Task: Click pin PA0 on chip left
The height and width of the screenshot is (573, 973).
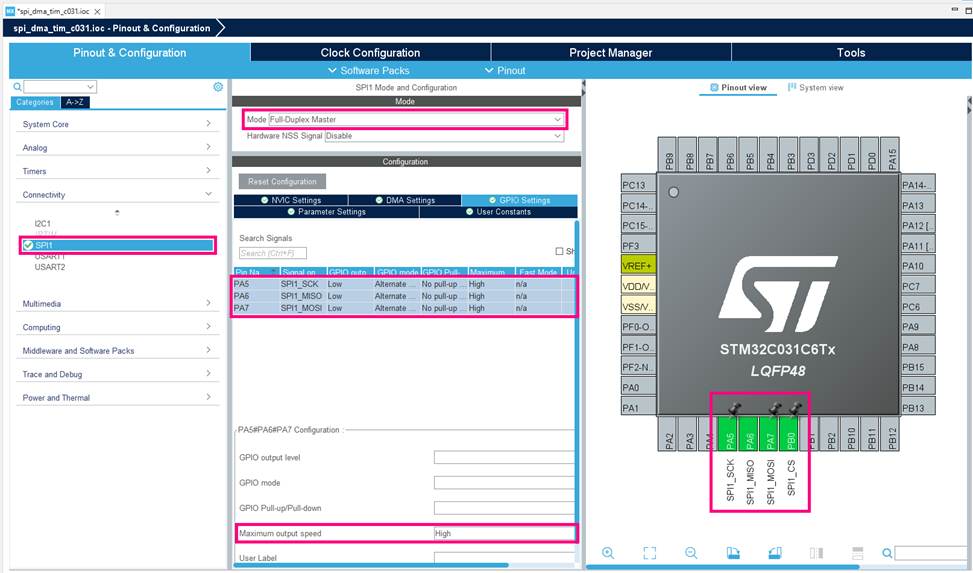Action: tap(639, 387)
